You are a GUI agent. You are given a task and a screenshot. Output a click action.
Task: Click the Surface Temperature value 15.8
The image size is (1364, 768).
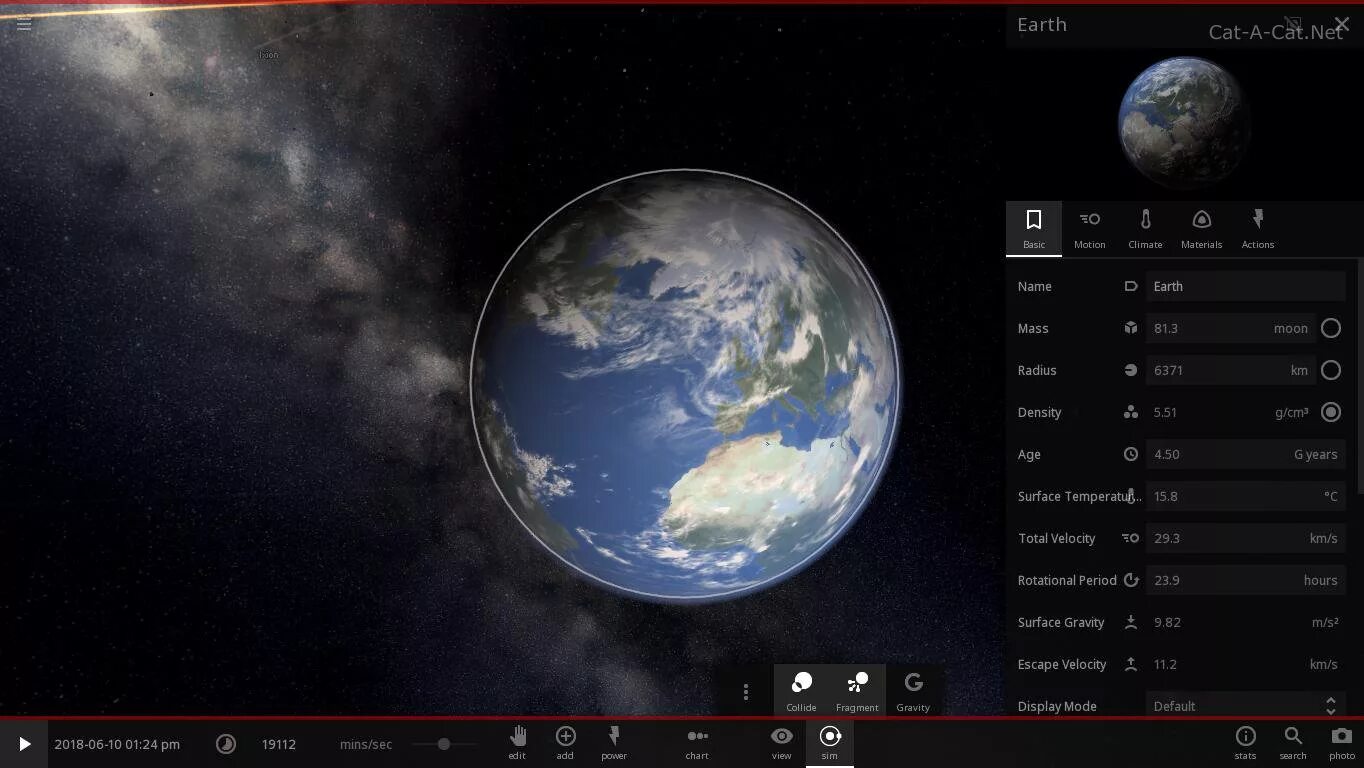click(1165, 496)
